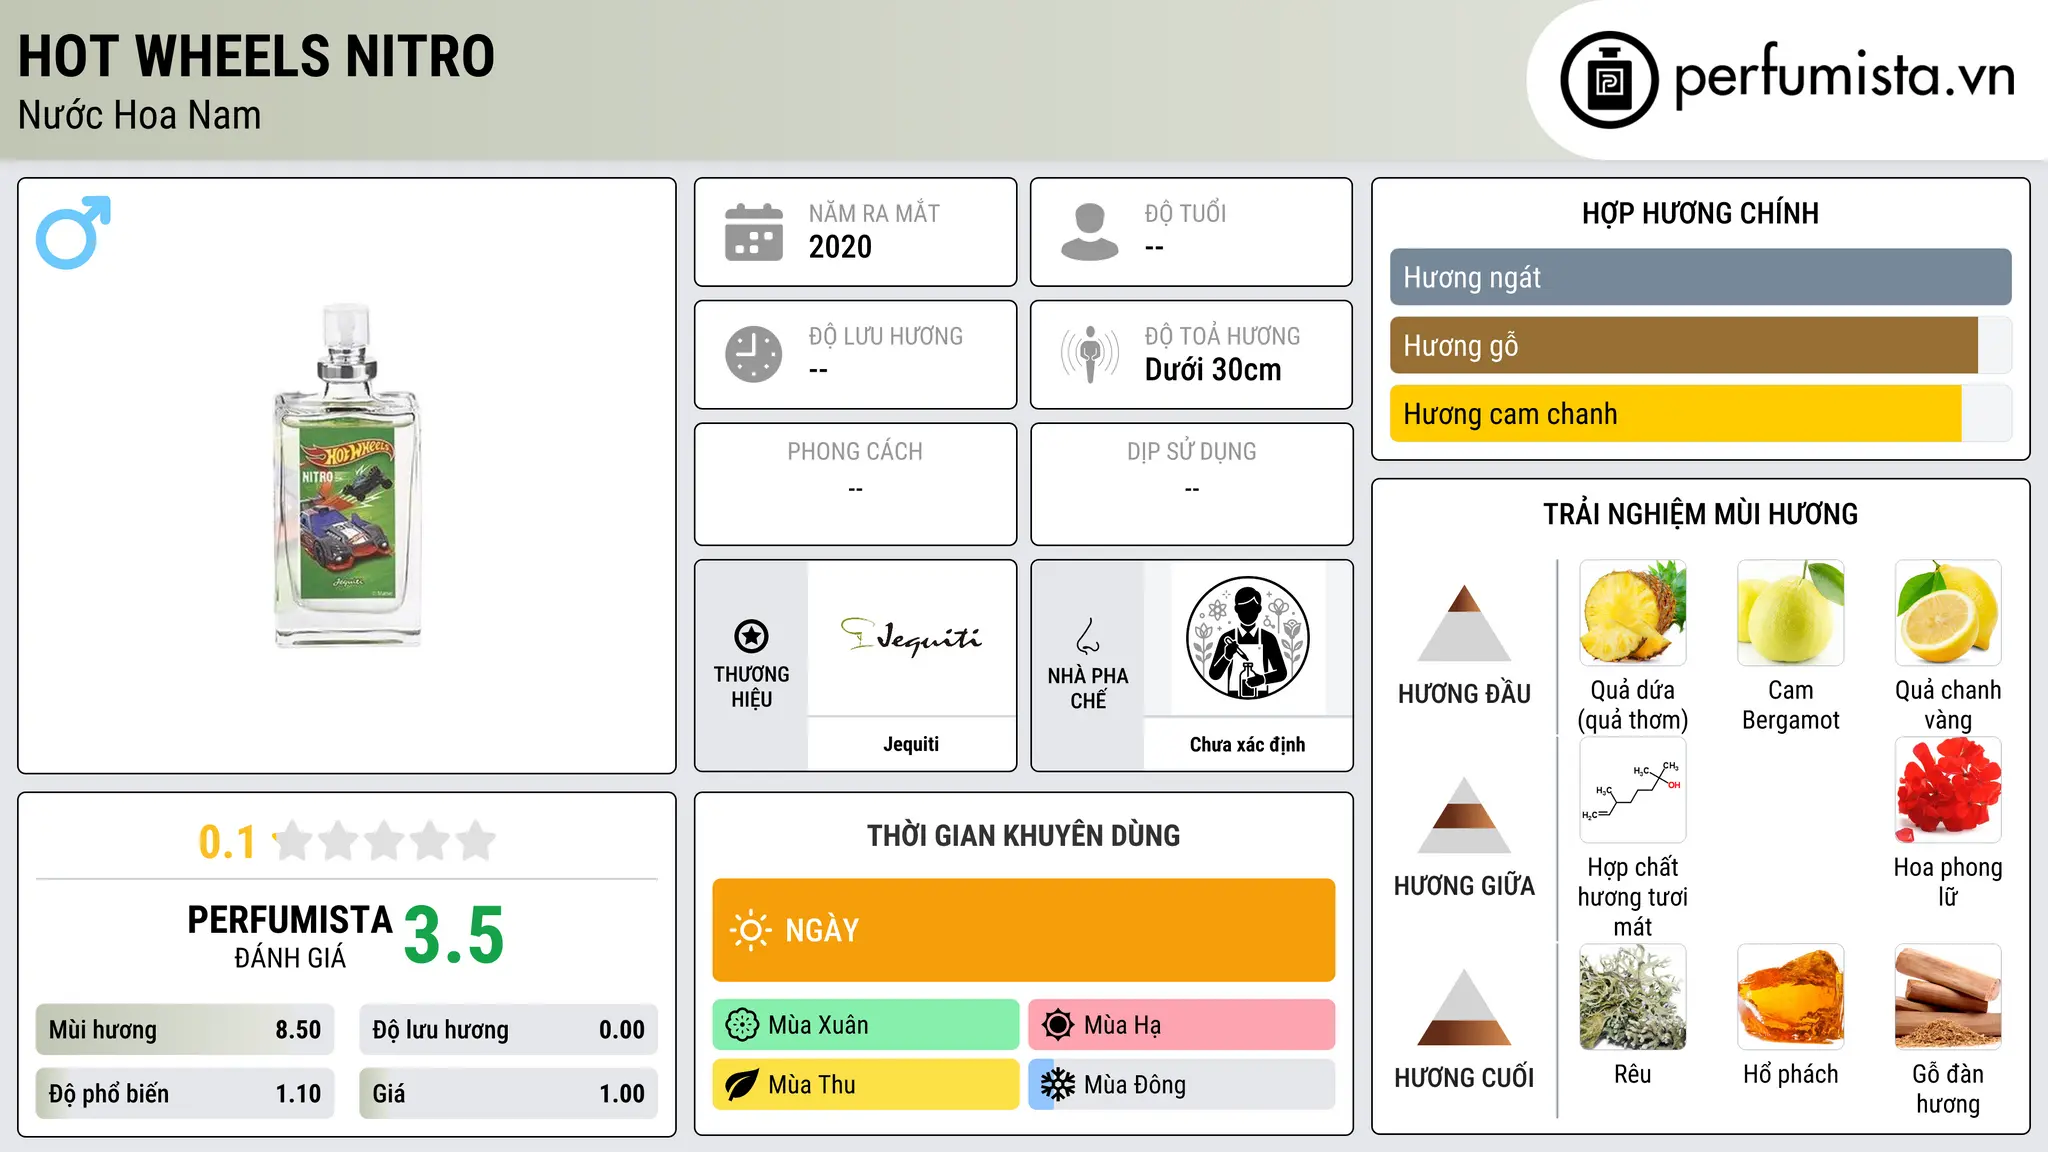Click the Ngày recommended time bar
The image size is (2048, 1152).
[1024, 930]
